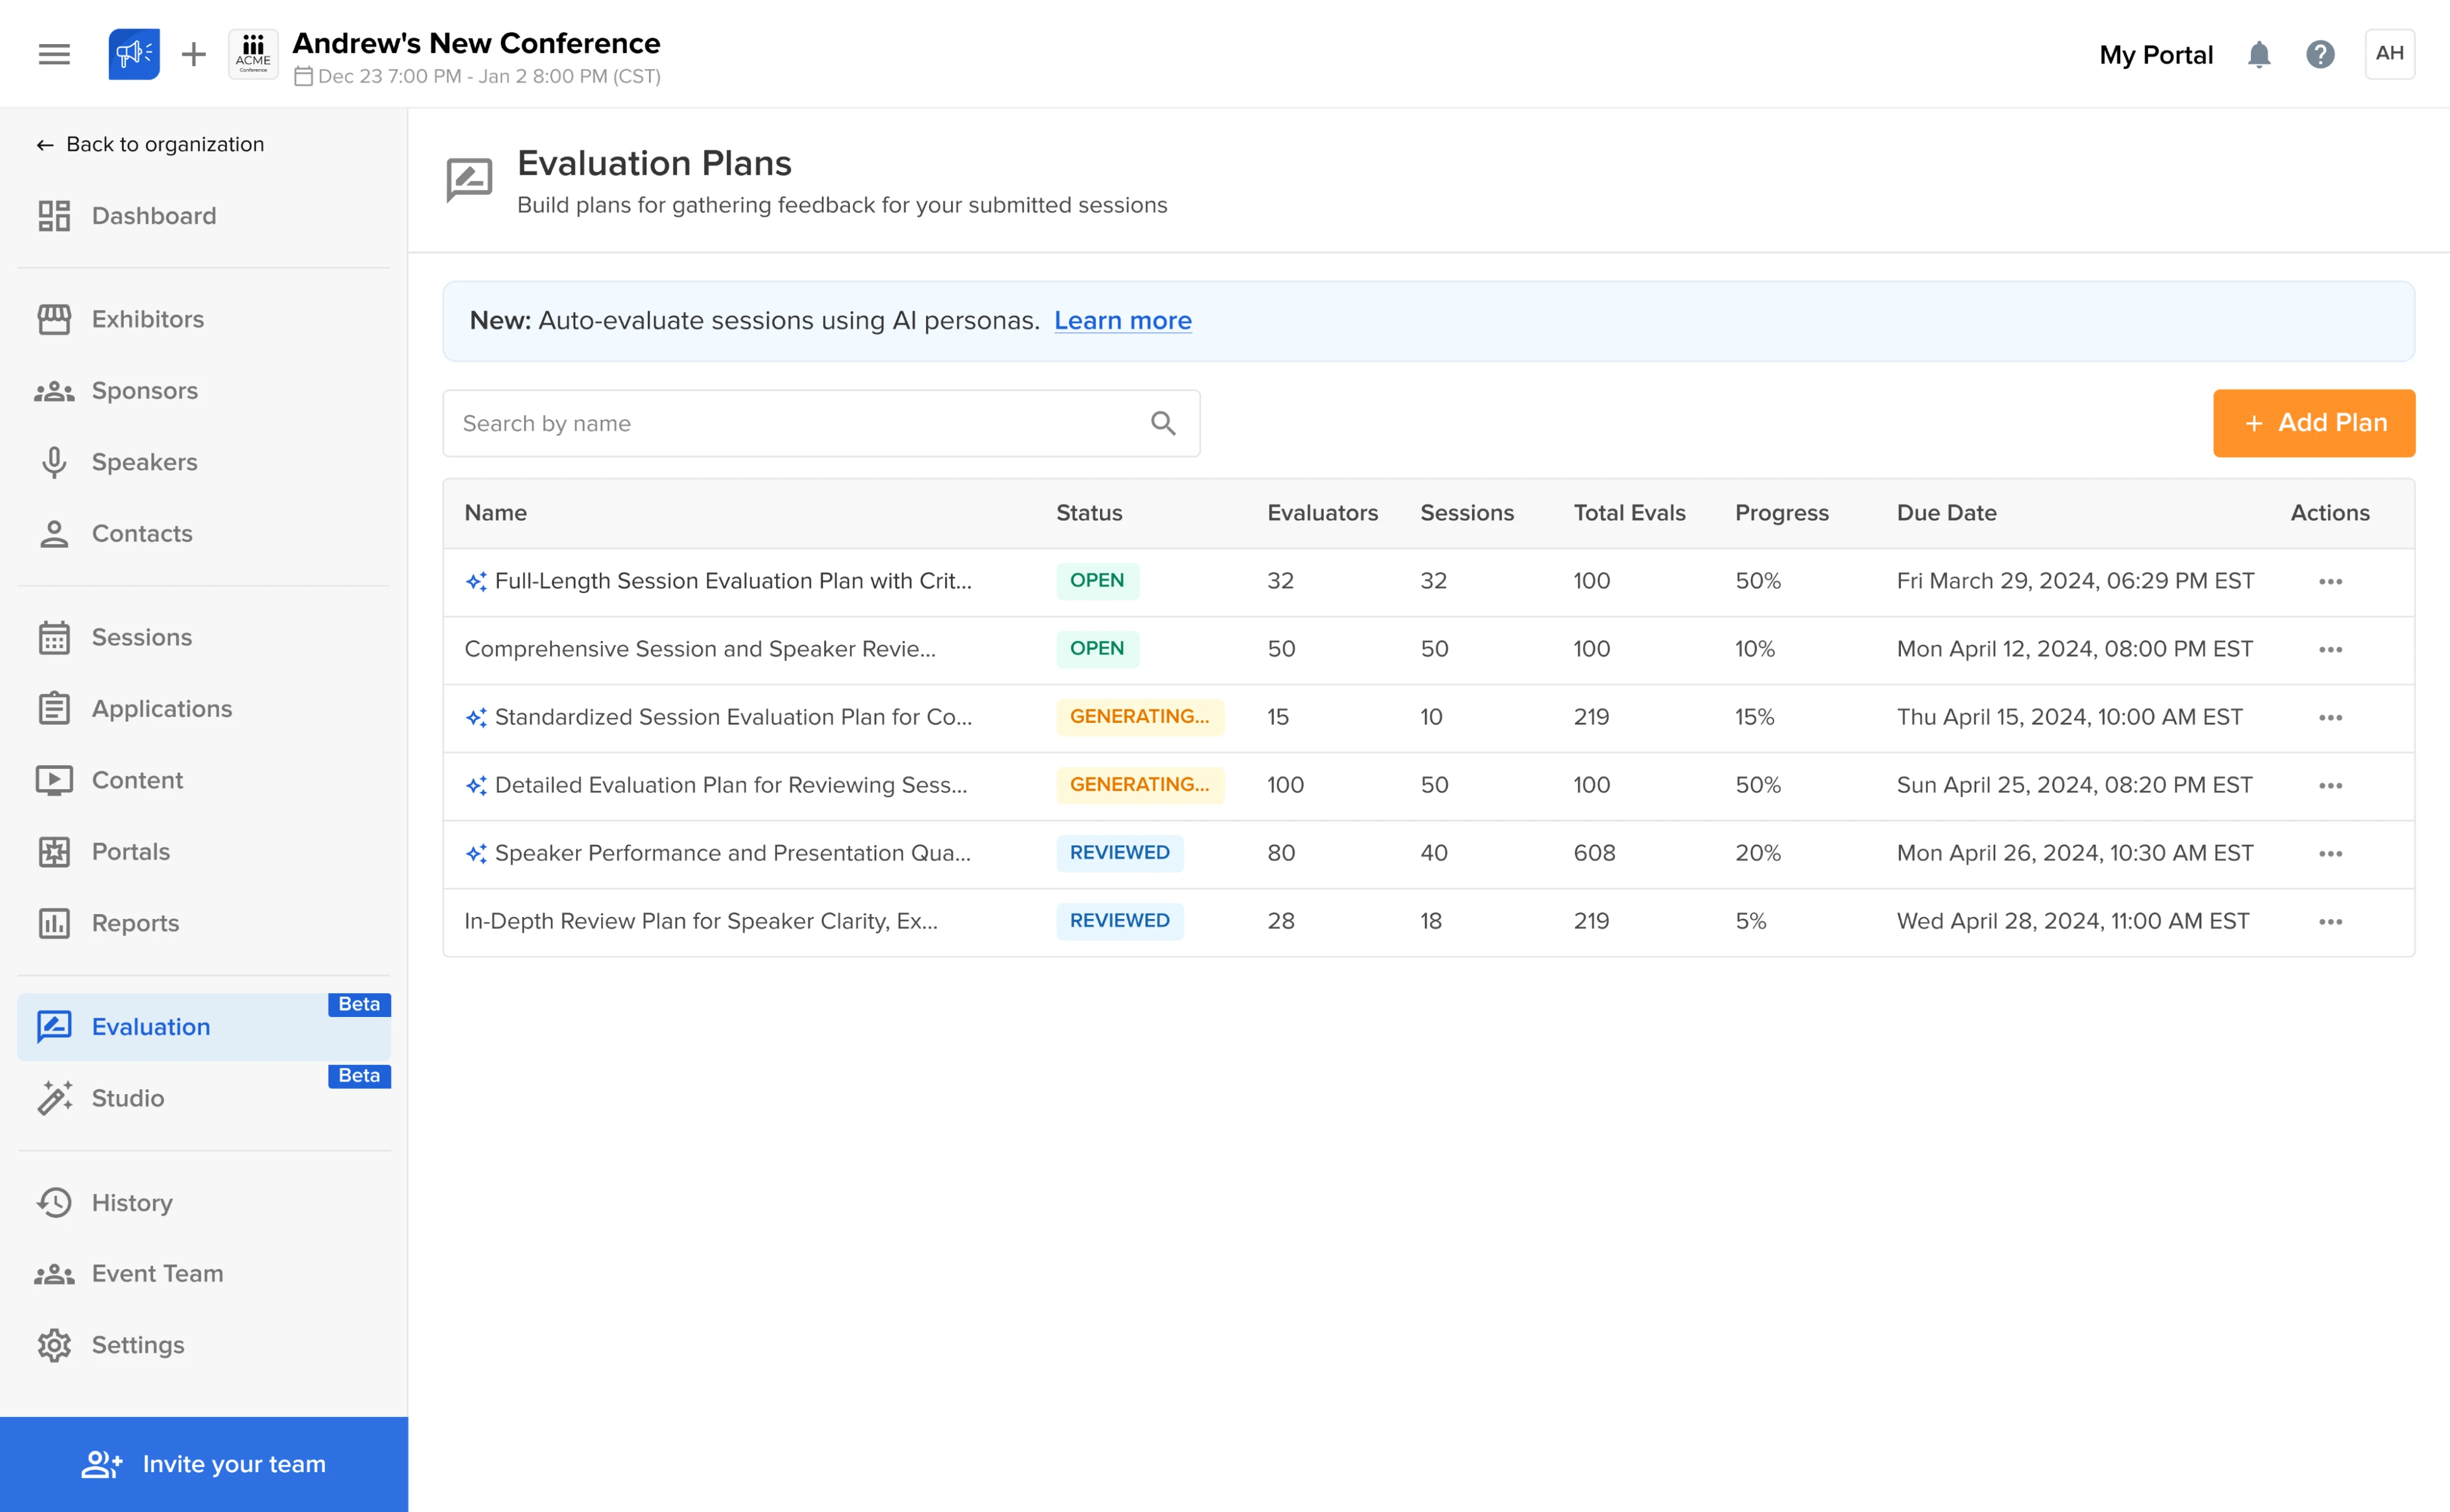Image resolution: width=2450 pixels, height=1512 pixels.
Task: Follow the Learn more link
Action: pos(1122,321)
